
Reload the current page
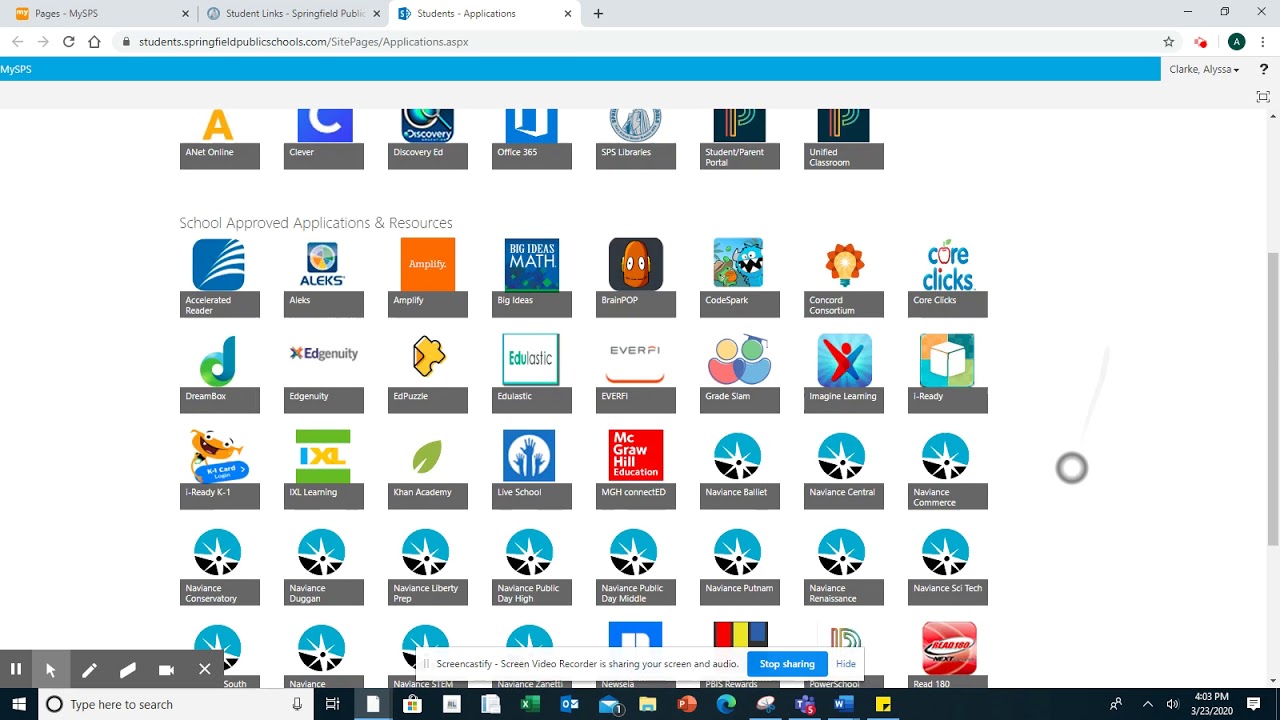click(x=68, y=42)
